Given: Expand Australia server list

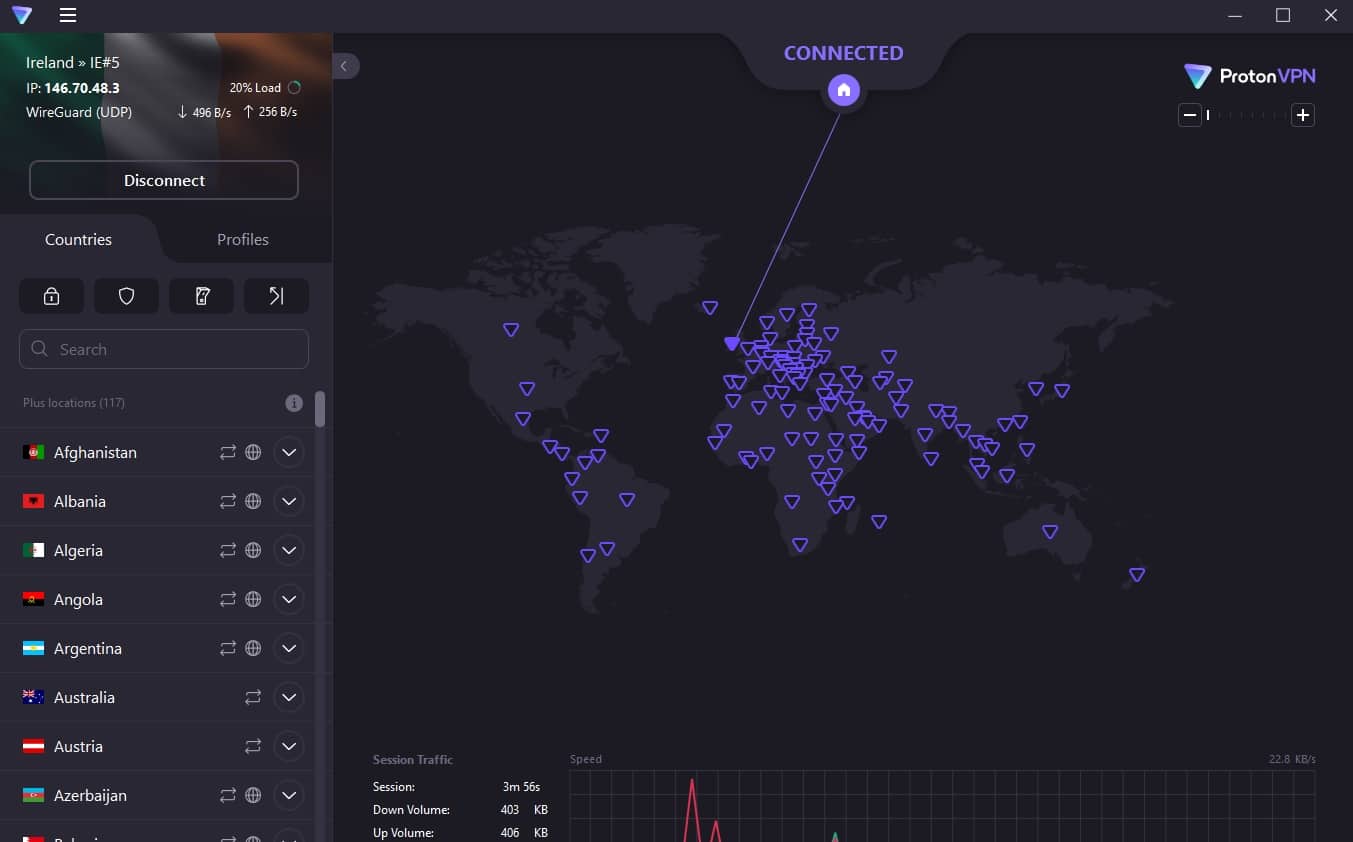Looking at the screenshot, I should (x=289, y=697).
